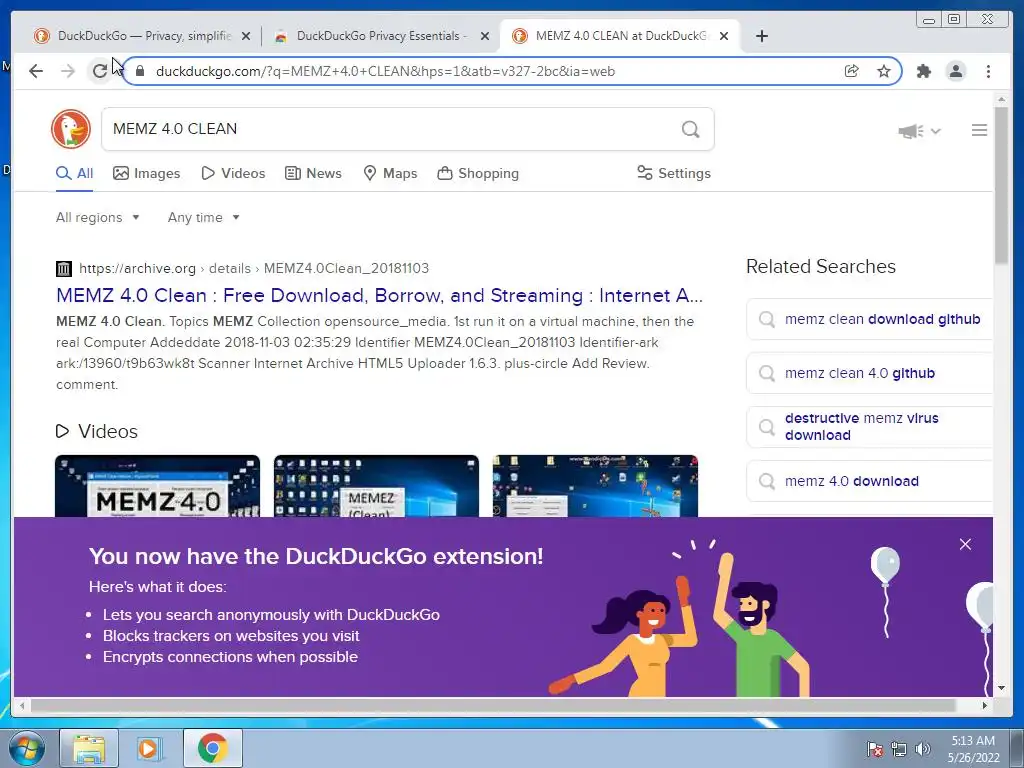Viewport: 1024px width, 768px height.
Task: Open Windows Explorer from the taskbar
Action: point(89,748)
